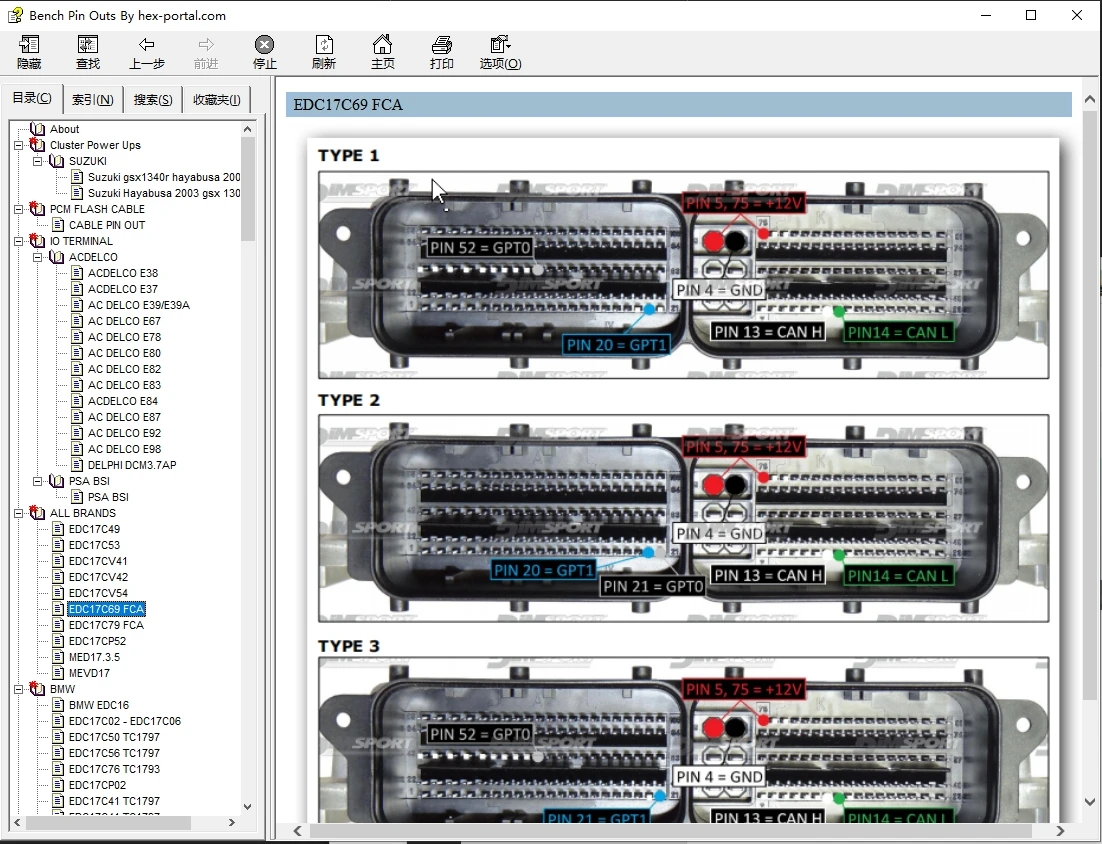Open the Favorites (收藏夹) tab
Screen dimensions: 1102x844
(x=216, y=100)
